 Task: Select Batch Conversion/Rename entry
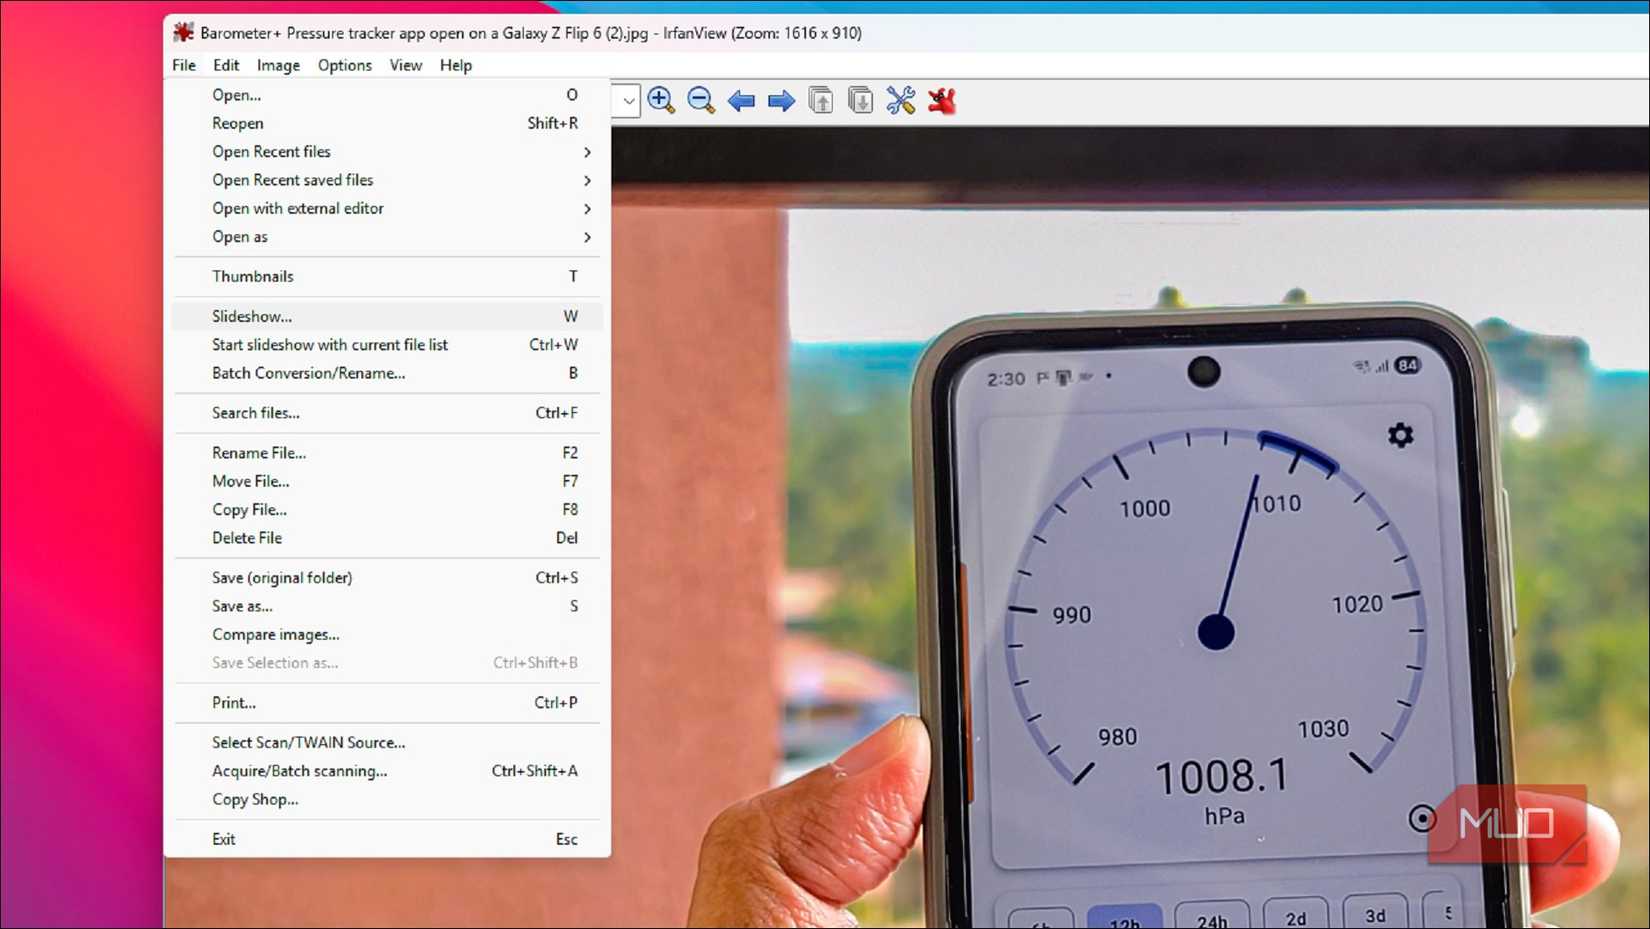[x=308, y=373]
